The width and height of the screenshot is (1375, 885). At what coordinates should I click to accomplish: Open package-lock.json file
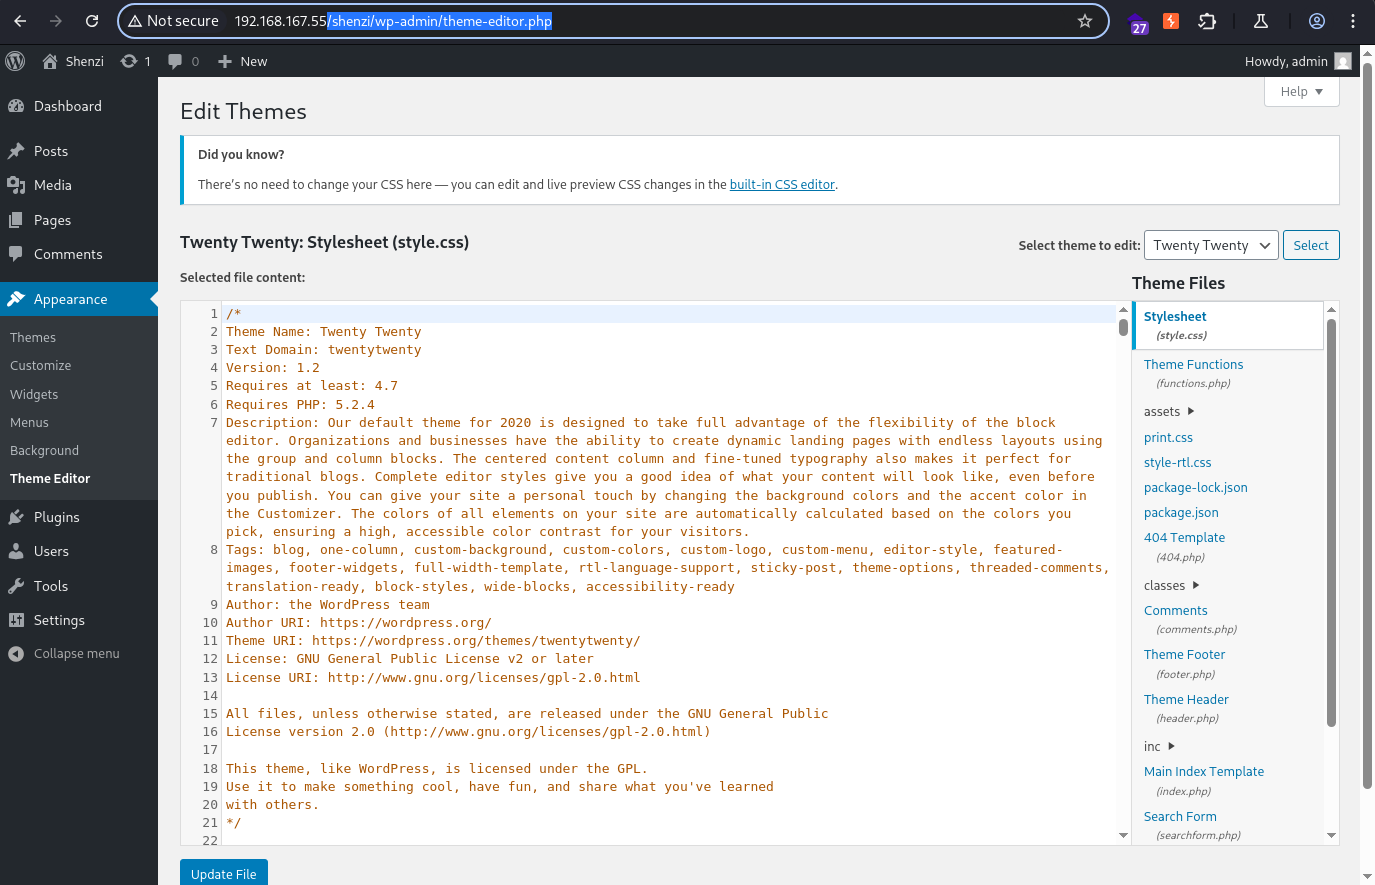1195,487
